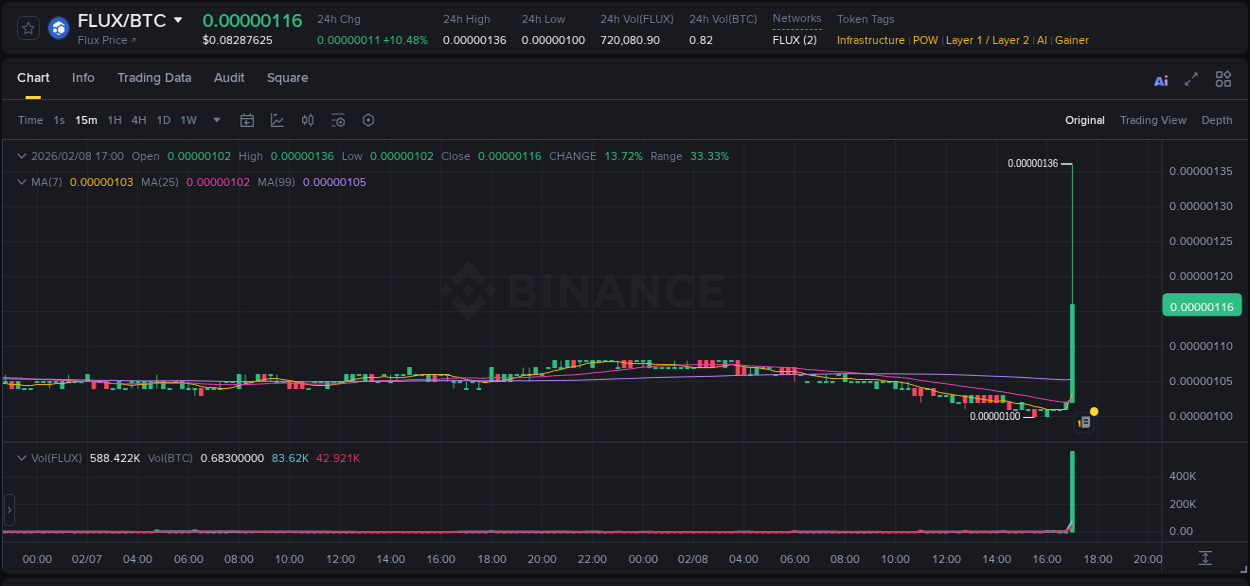Click the fullscreen expand arrows icon

(x=1192, y=78)
